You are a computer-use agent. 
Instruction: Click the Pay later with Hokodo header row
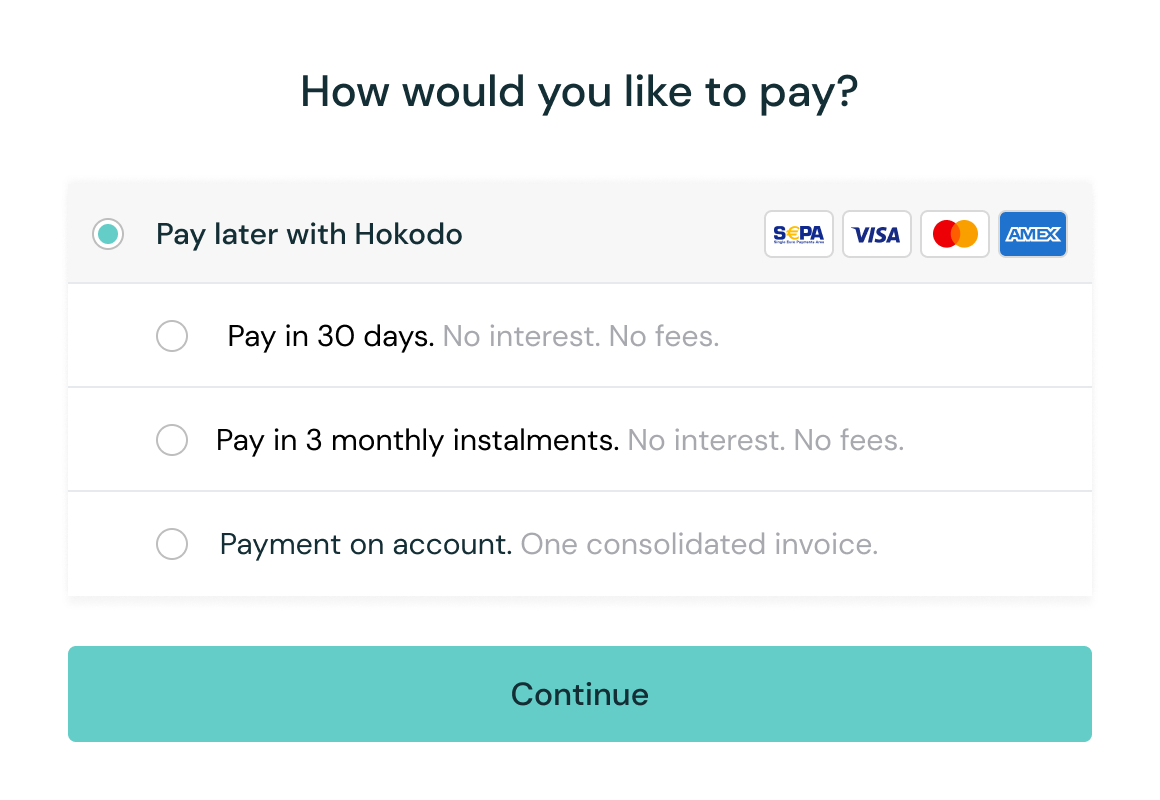[580, 234]
